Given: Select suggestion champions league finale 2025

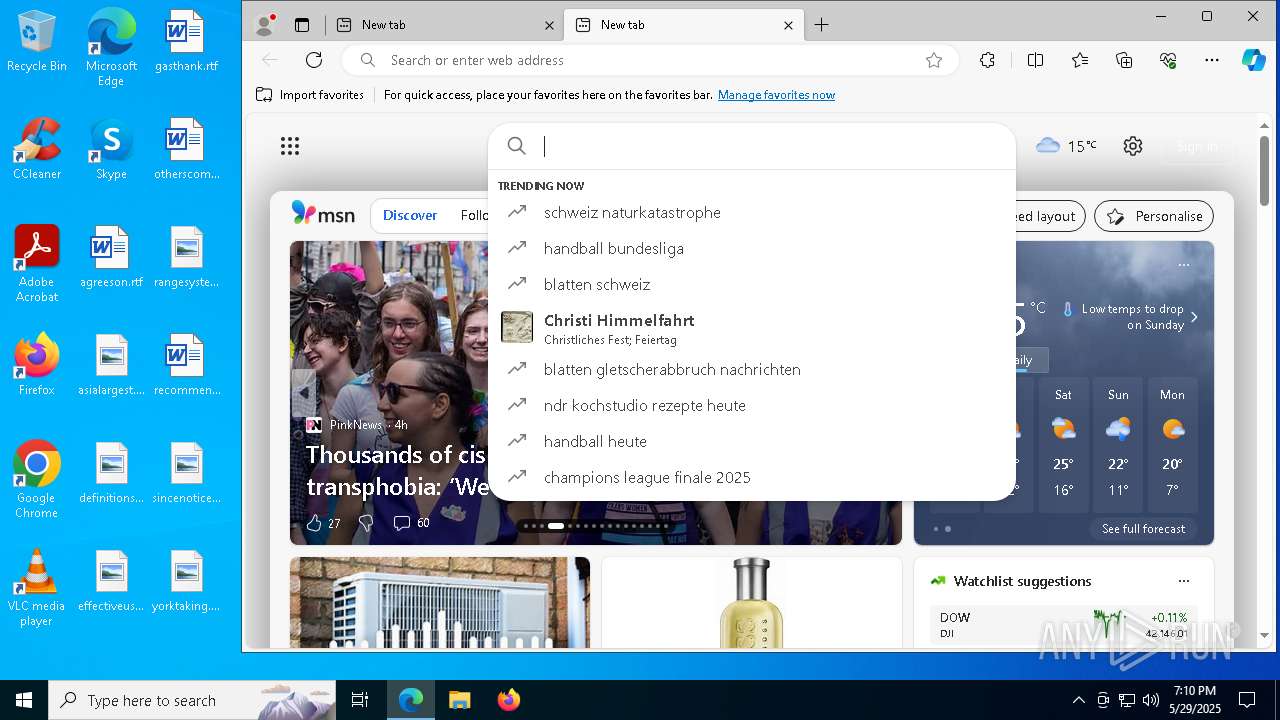Looking at the screenshot, I should click(x=752, y=477).
